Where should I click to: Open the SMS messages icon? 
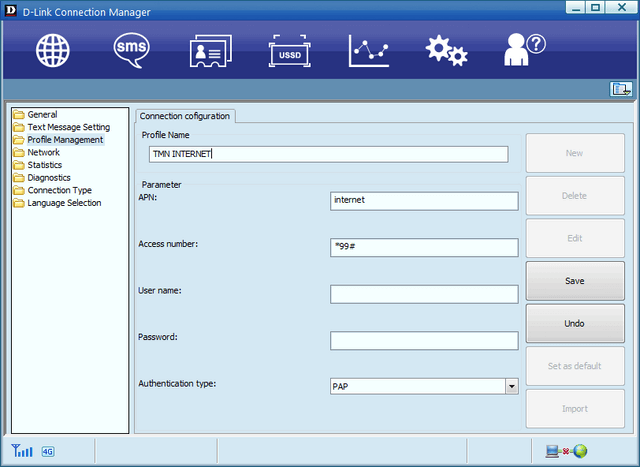point(132,50)
